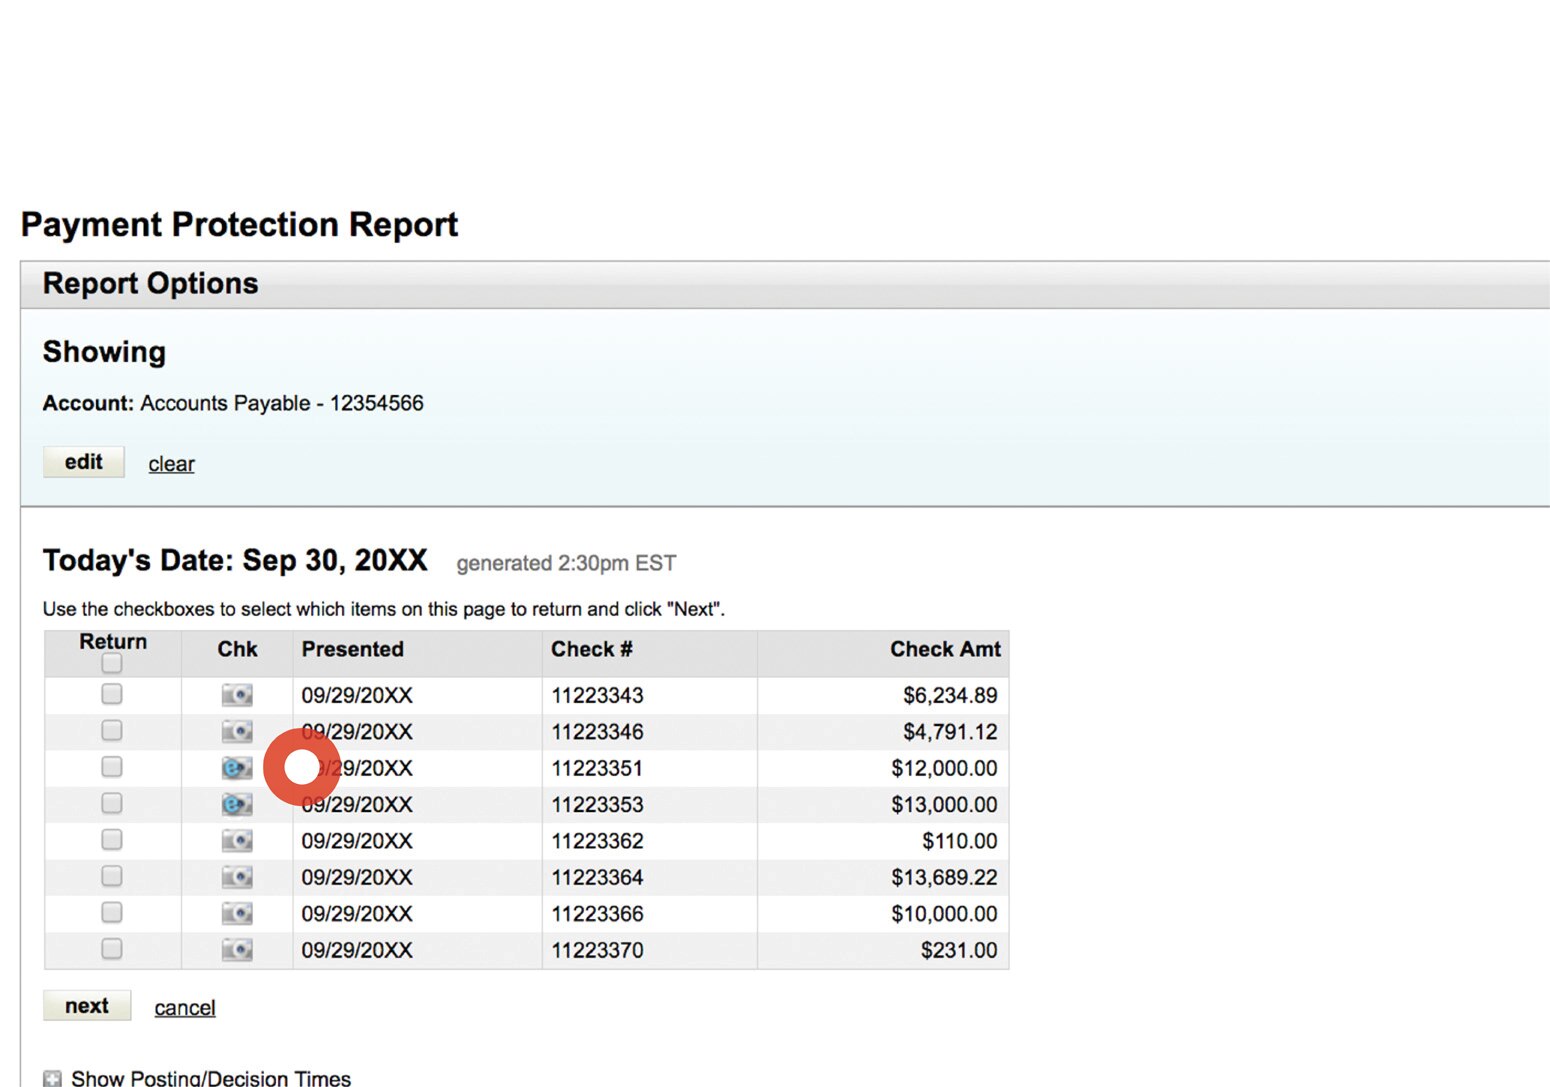Click the eCheck icon for check 11223353
Image resolution: width=1550 pixels, height=1087 pixels.
coord(237,804)
